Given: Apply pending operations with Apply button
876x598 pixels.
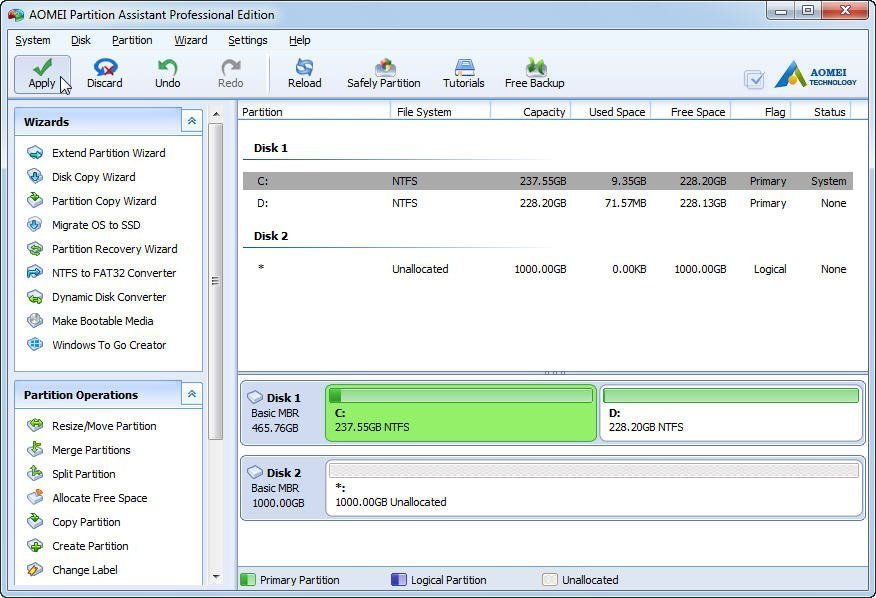Looking at the screenshot, I should [x=42, y=74].
